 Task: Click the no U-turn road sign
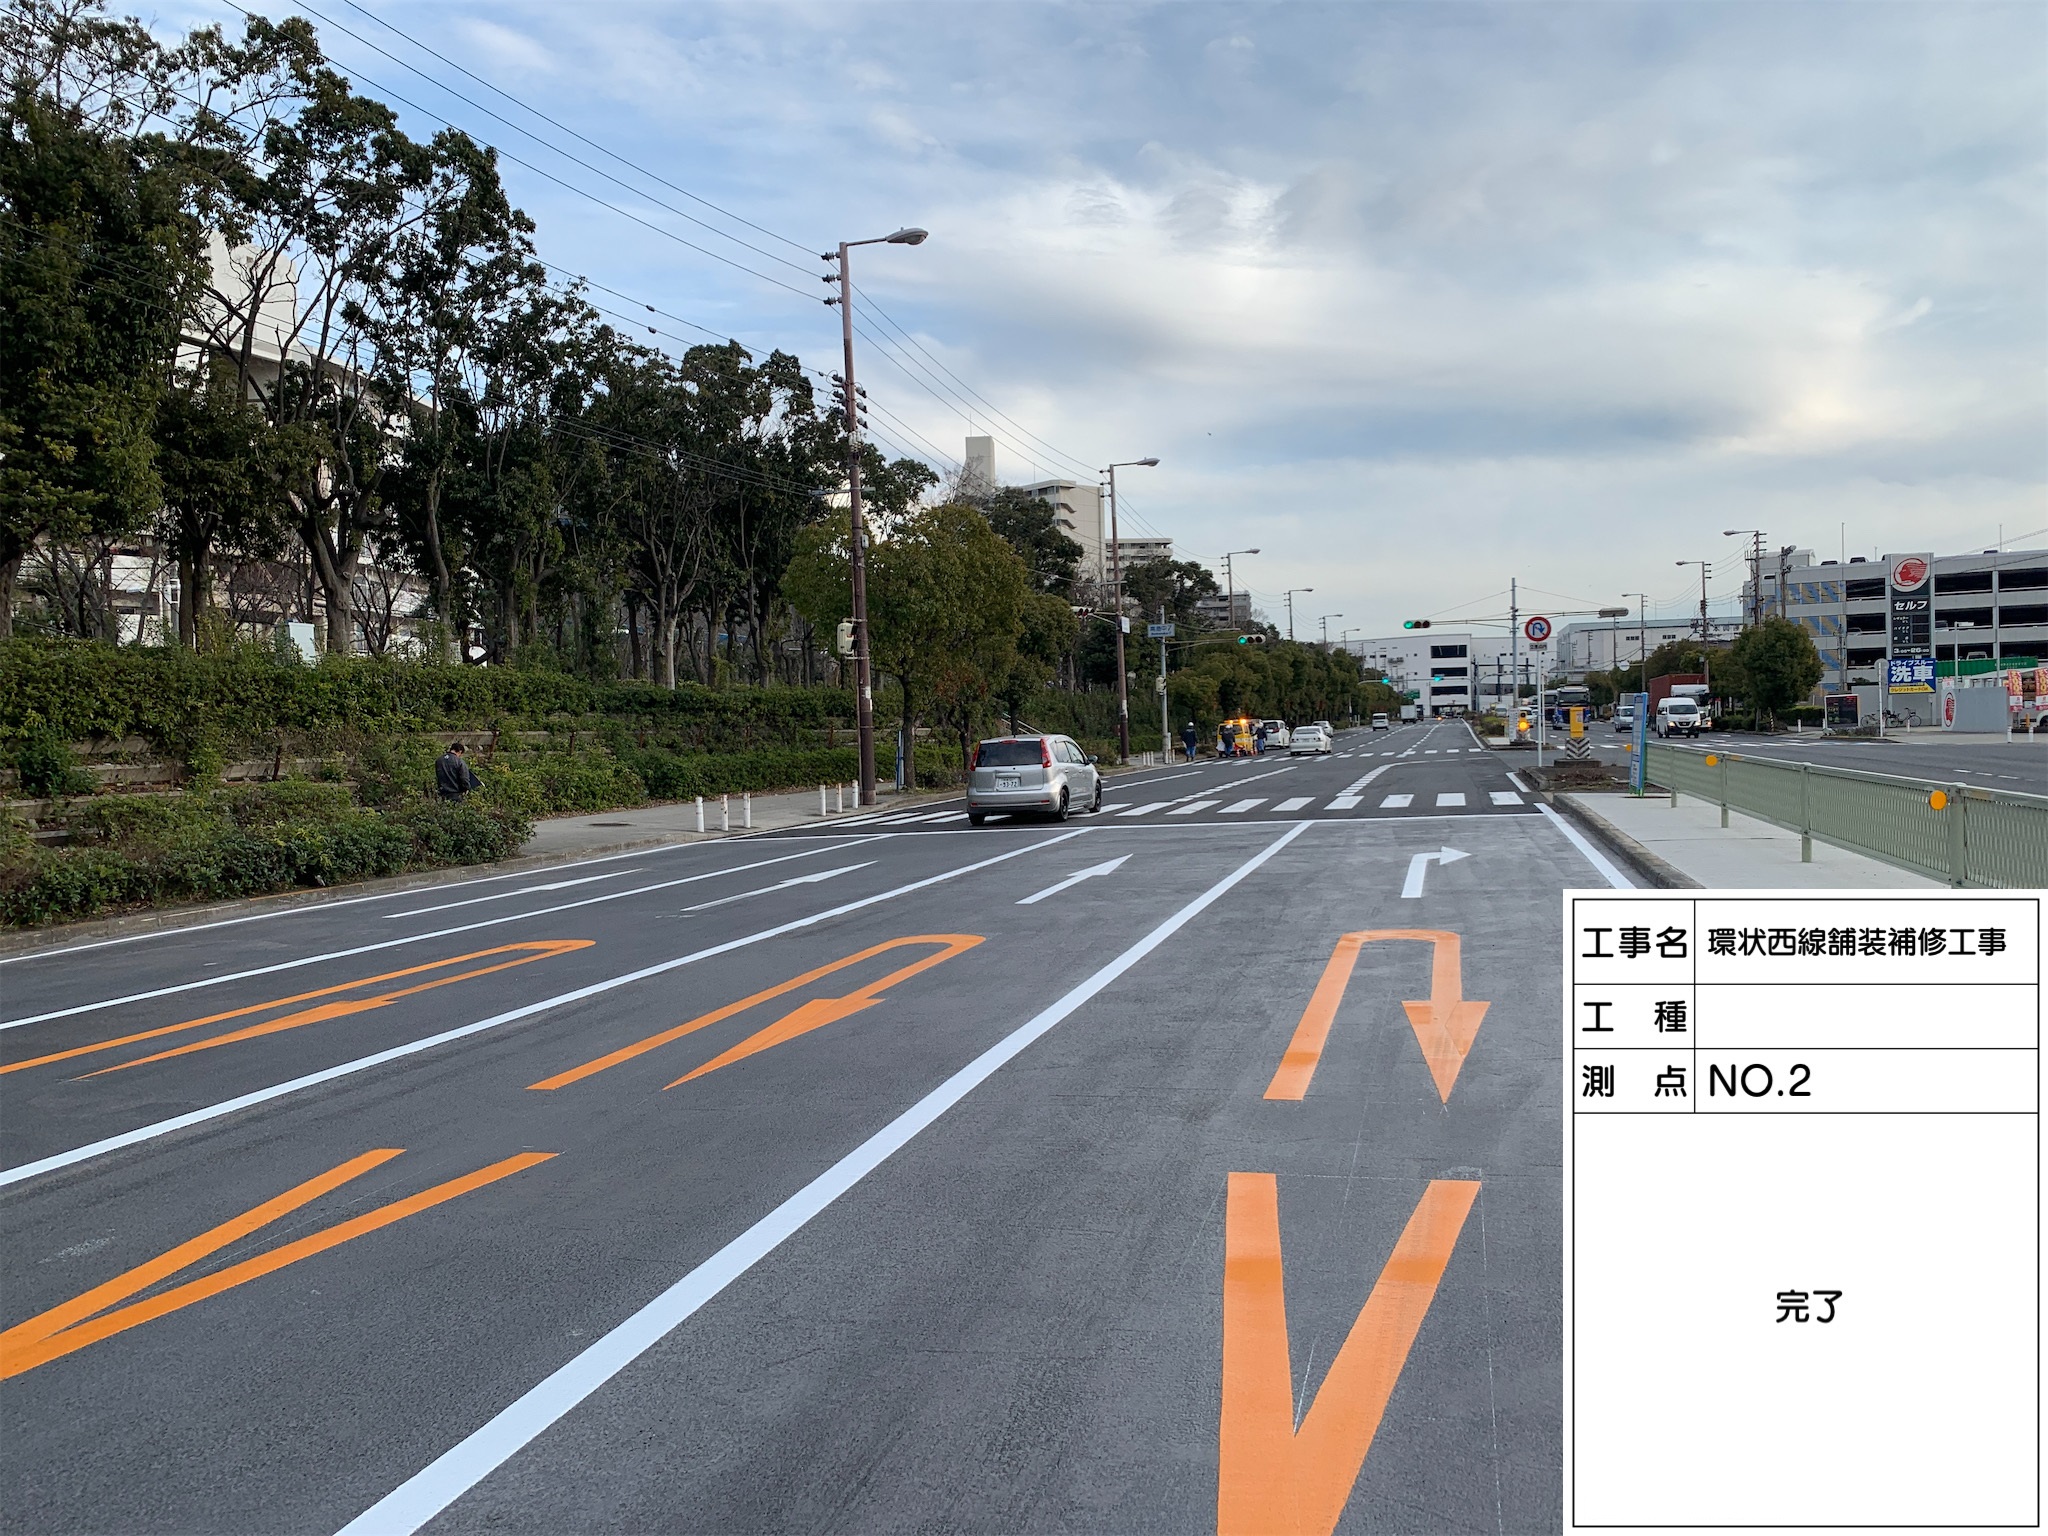[1537, 629]
